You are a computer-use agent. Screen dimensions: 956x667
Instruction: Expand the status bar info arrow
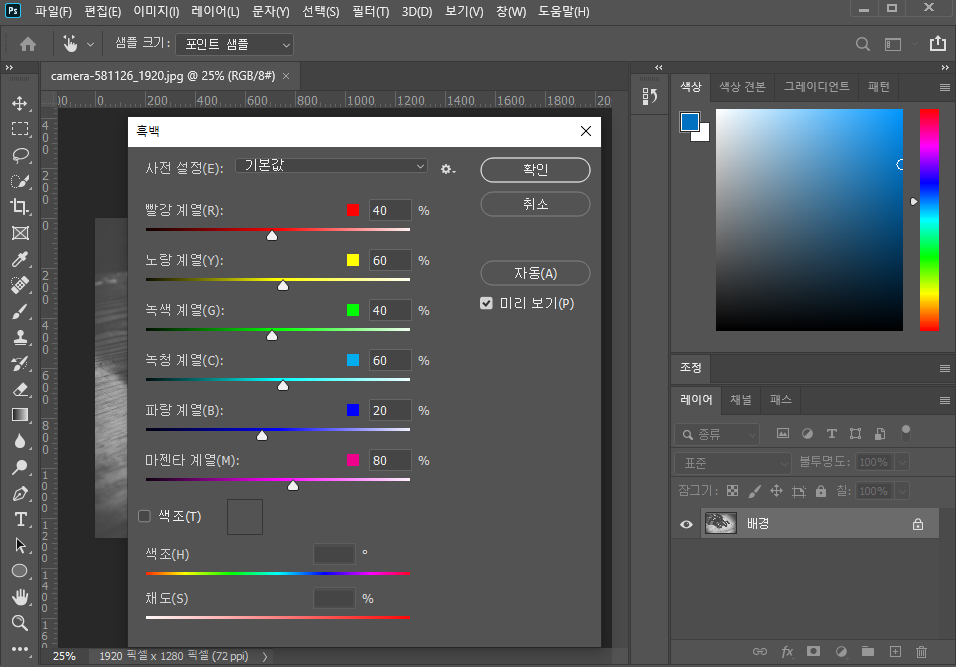pos(265,657)
